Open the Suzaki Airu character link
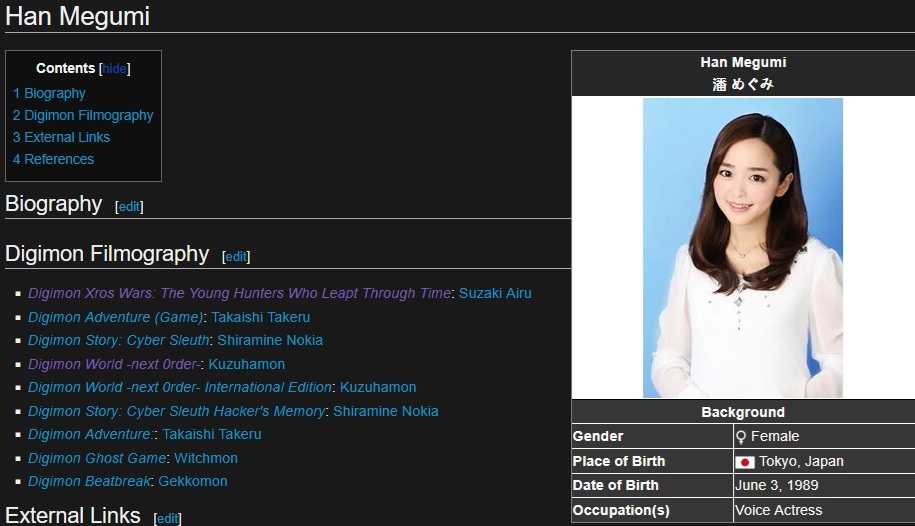The width and height of the screenshot is (915, 526). [x=495, y=293]
